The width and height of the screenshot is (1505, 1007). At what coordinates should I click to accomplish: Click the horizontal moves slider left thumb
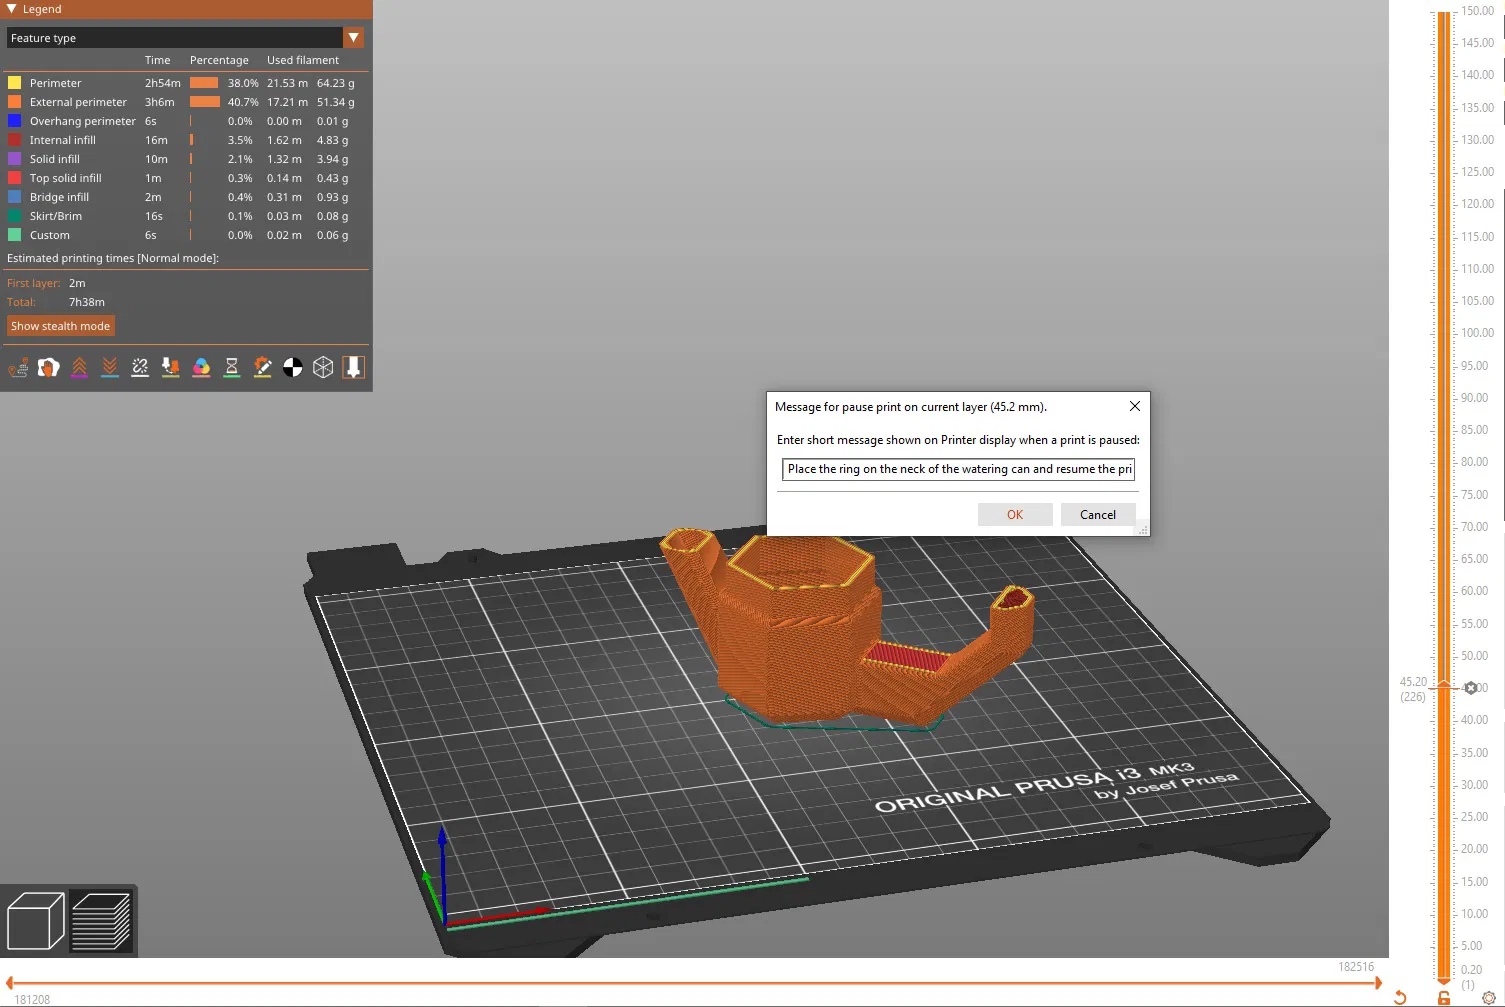click(10, 983)
